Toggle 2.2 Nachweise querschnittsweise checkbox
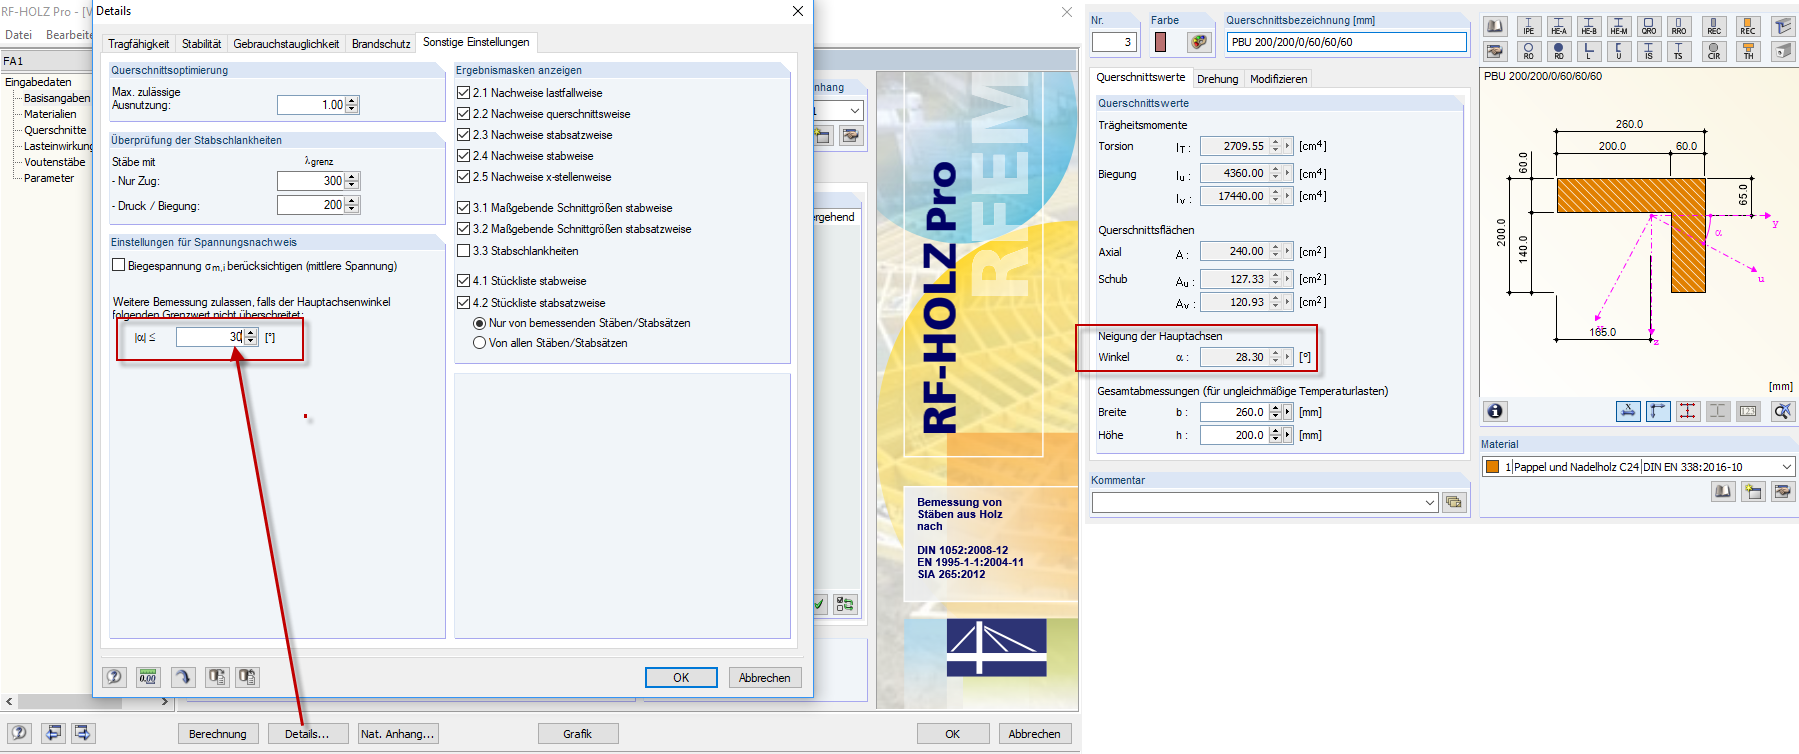 [463, 114]
